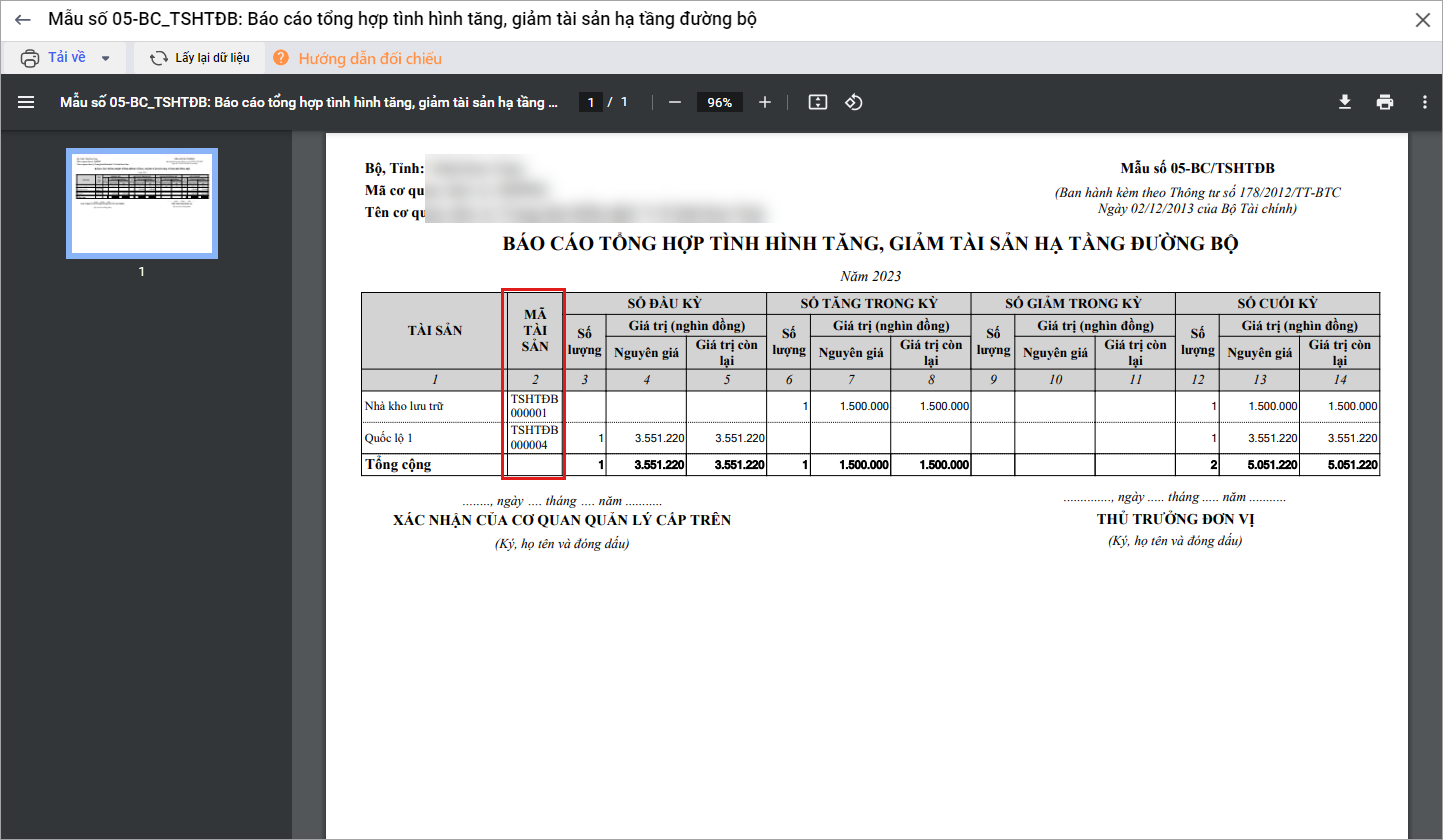Rotate the document counterclockwise
The width and height of the screenshot is (1443, 840).
[x=853, y=102]
